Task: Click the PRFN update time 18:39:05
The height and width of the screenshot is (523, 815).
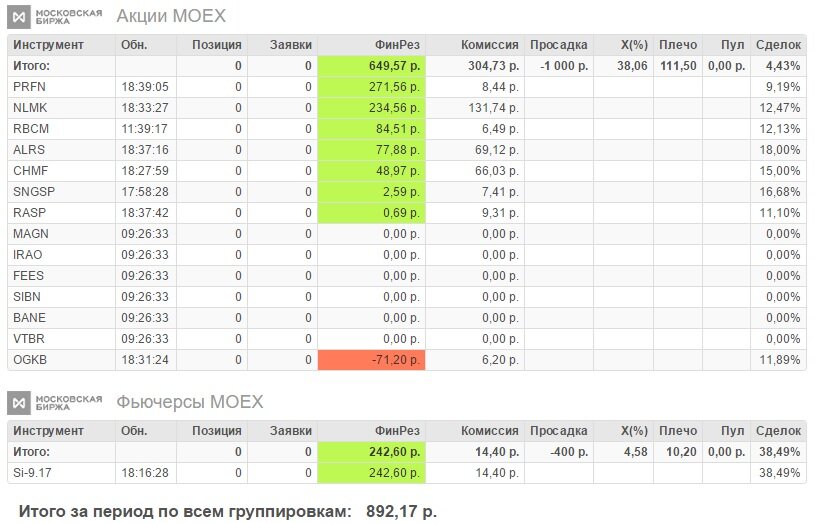Action: coord(145,87)
